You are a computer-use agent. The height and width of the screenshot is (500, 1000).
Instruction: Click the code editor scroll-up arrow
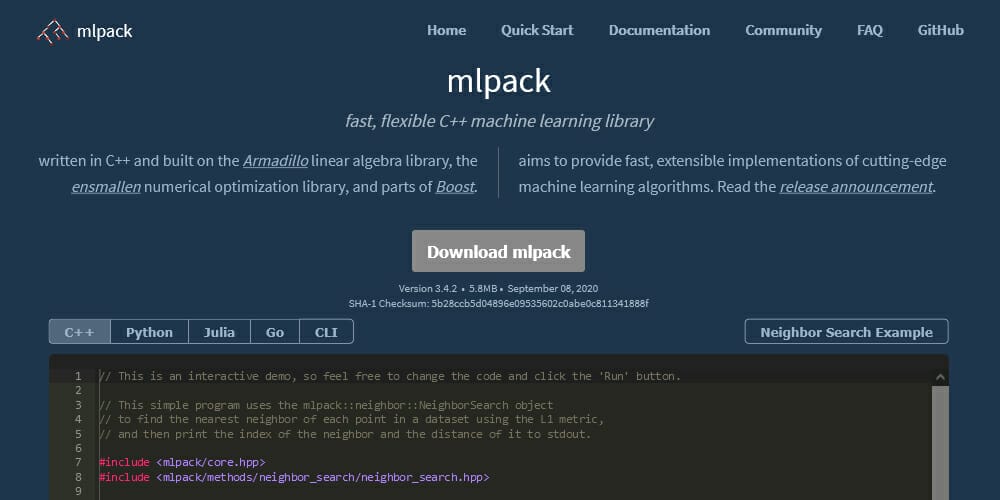pyautogui.click(x=940, y=377)
